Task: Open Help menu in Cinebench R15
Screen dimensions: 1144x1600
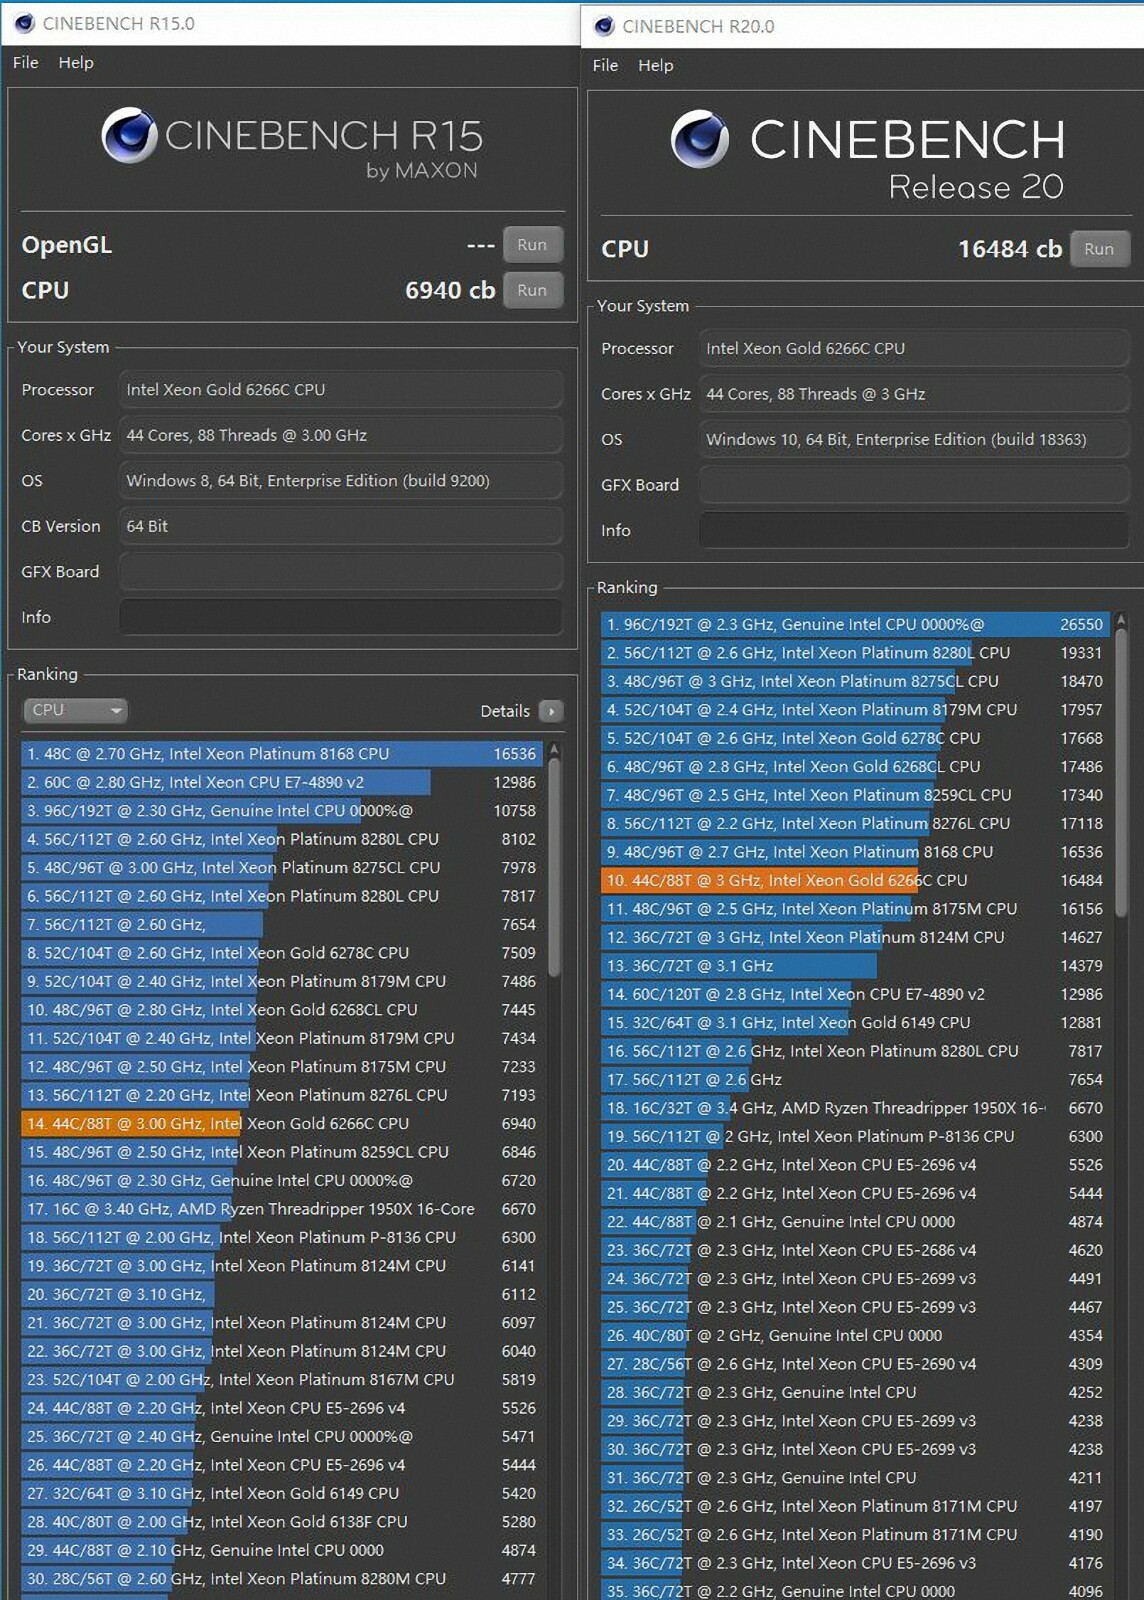Action: coord(76,62)
